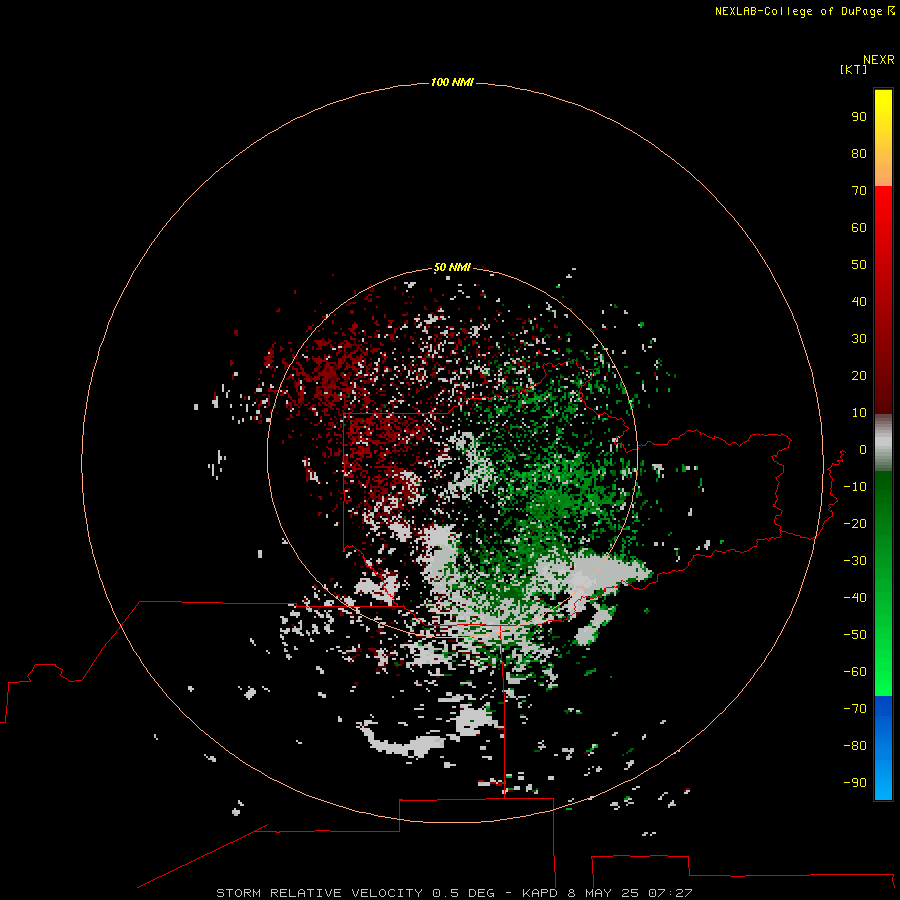This screenshot has width=900, height=900.
Task: Click the 60 value on velocity scale
Action: [859, 228]
